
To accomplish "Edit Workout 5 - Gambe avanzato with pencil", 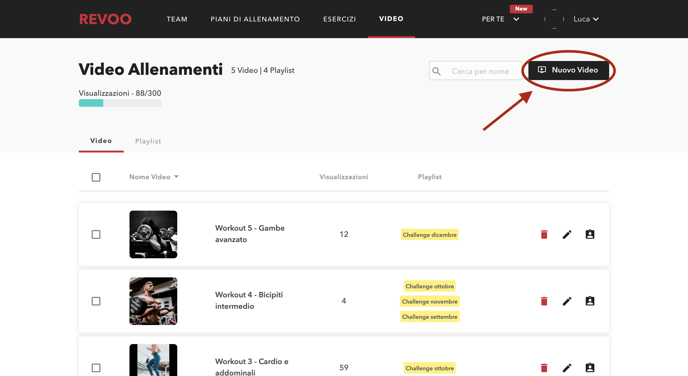I will (x=567, y=234).
